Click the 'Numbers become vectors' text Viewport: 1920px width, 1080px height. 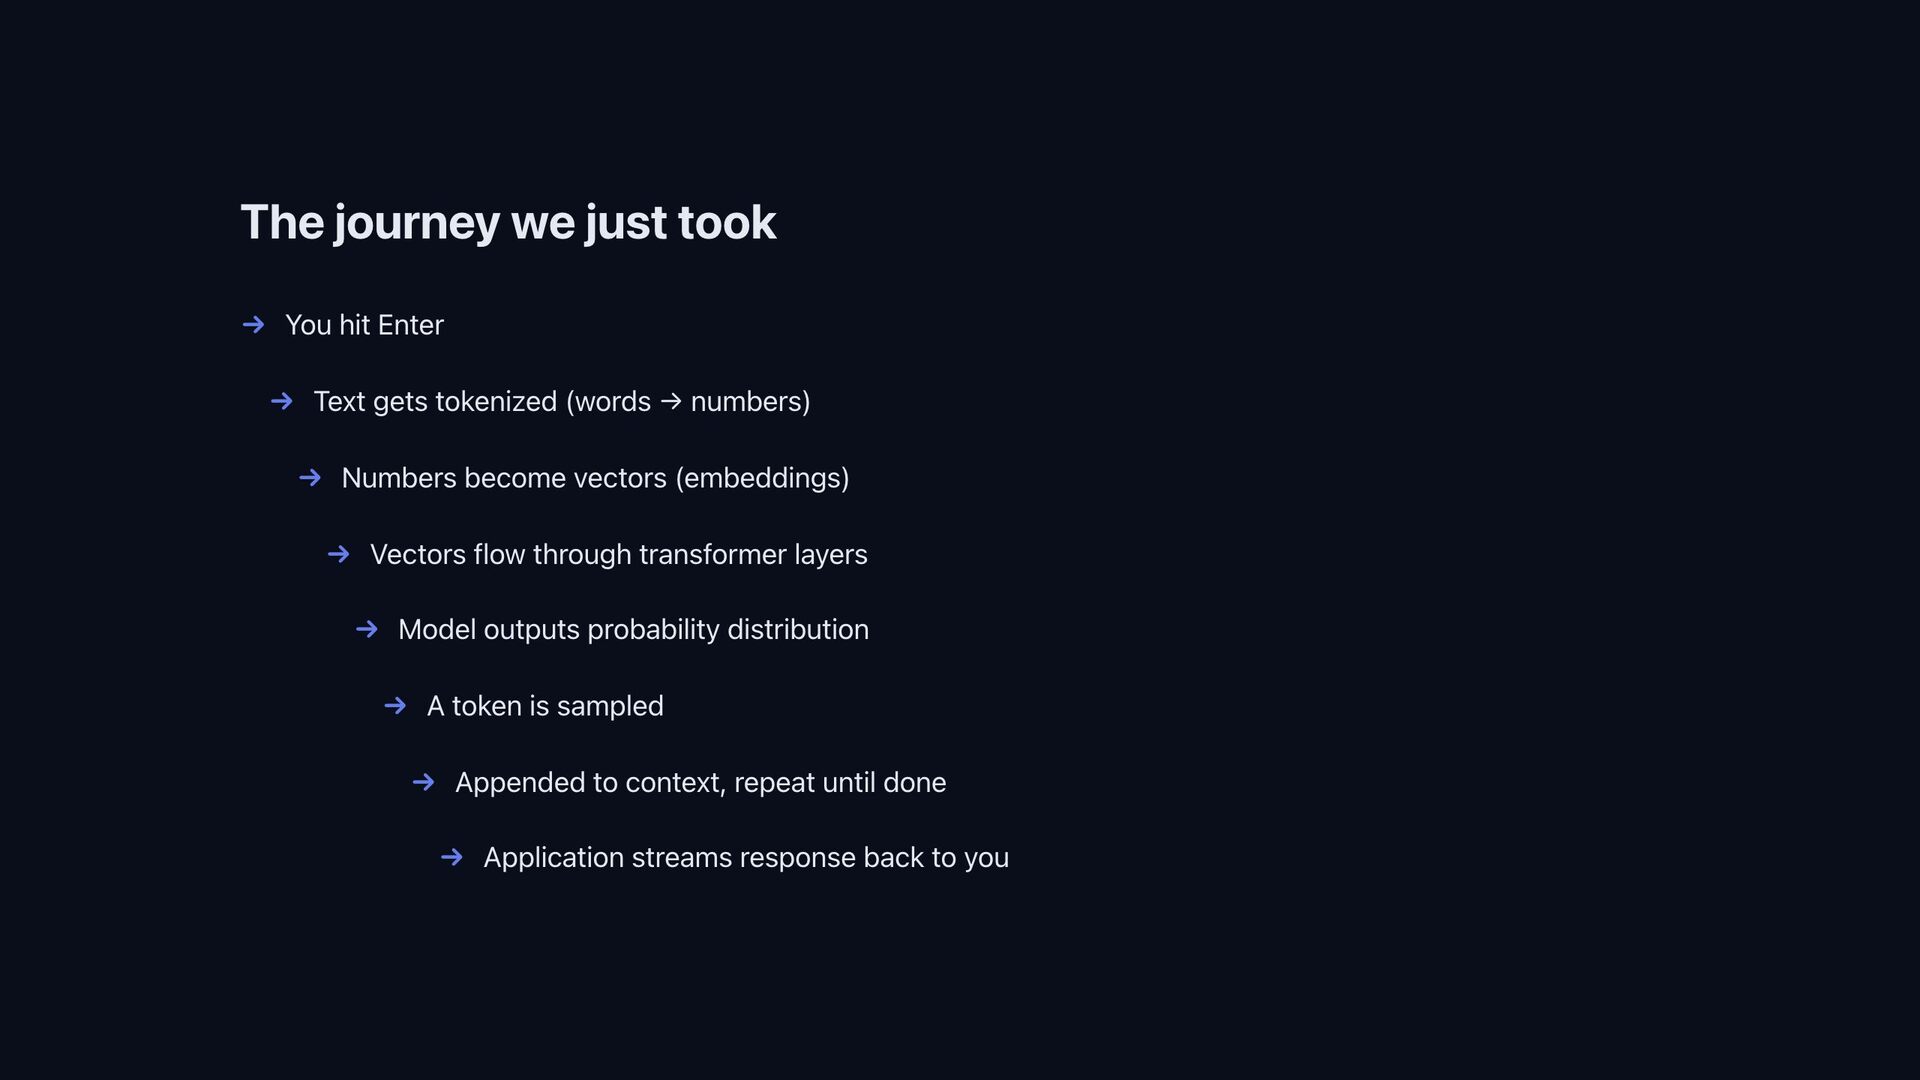point(504,478)
